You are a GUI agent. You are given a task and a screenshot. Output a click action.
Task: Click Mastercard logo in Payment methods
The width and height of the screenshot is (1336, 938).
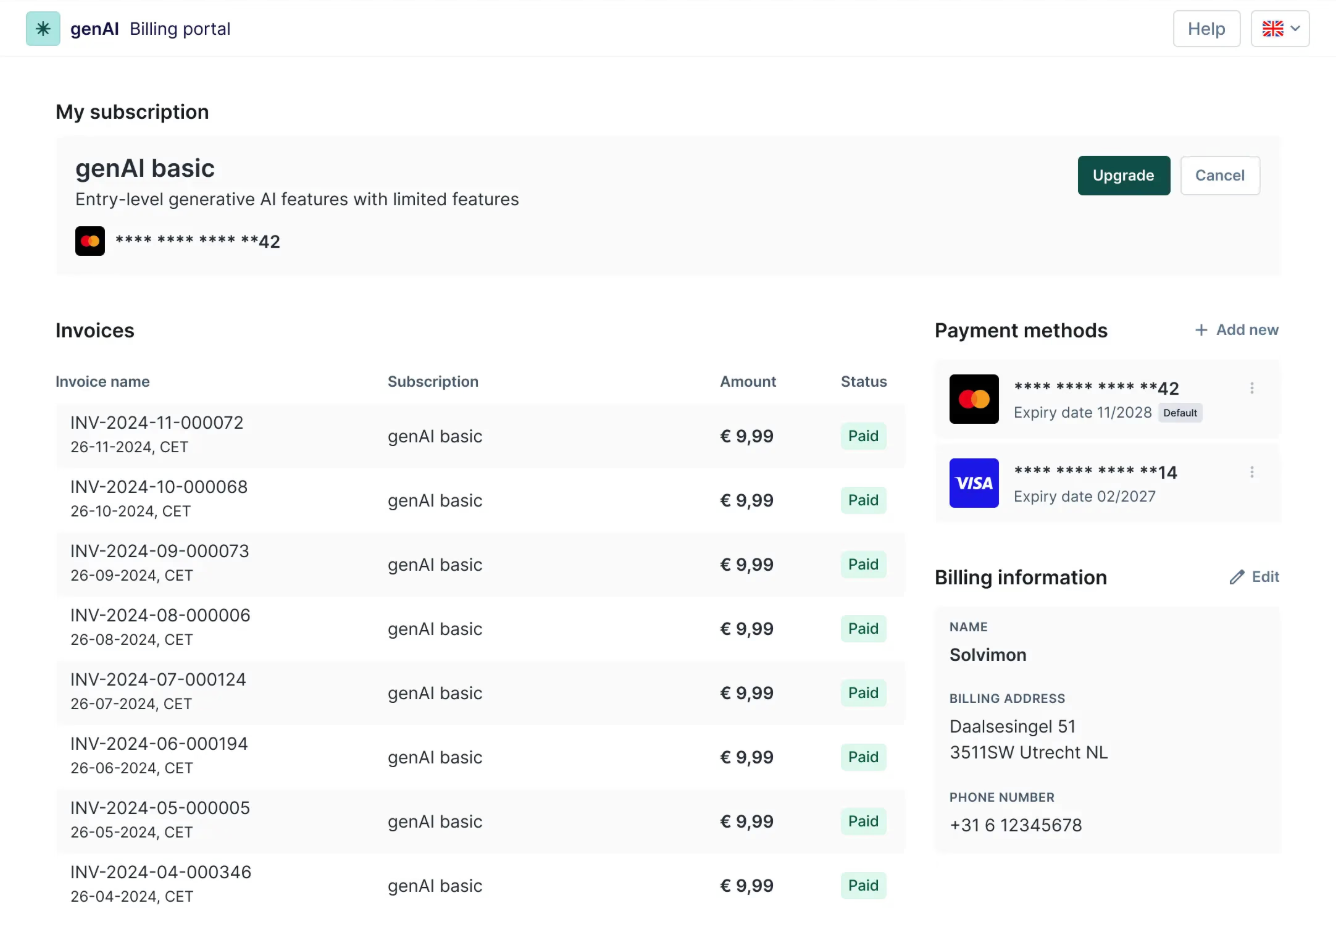(x=973, y=399)
